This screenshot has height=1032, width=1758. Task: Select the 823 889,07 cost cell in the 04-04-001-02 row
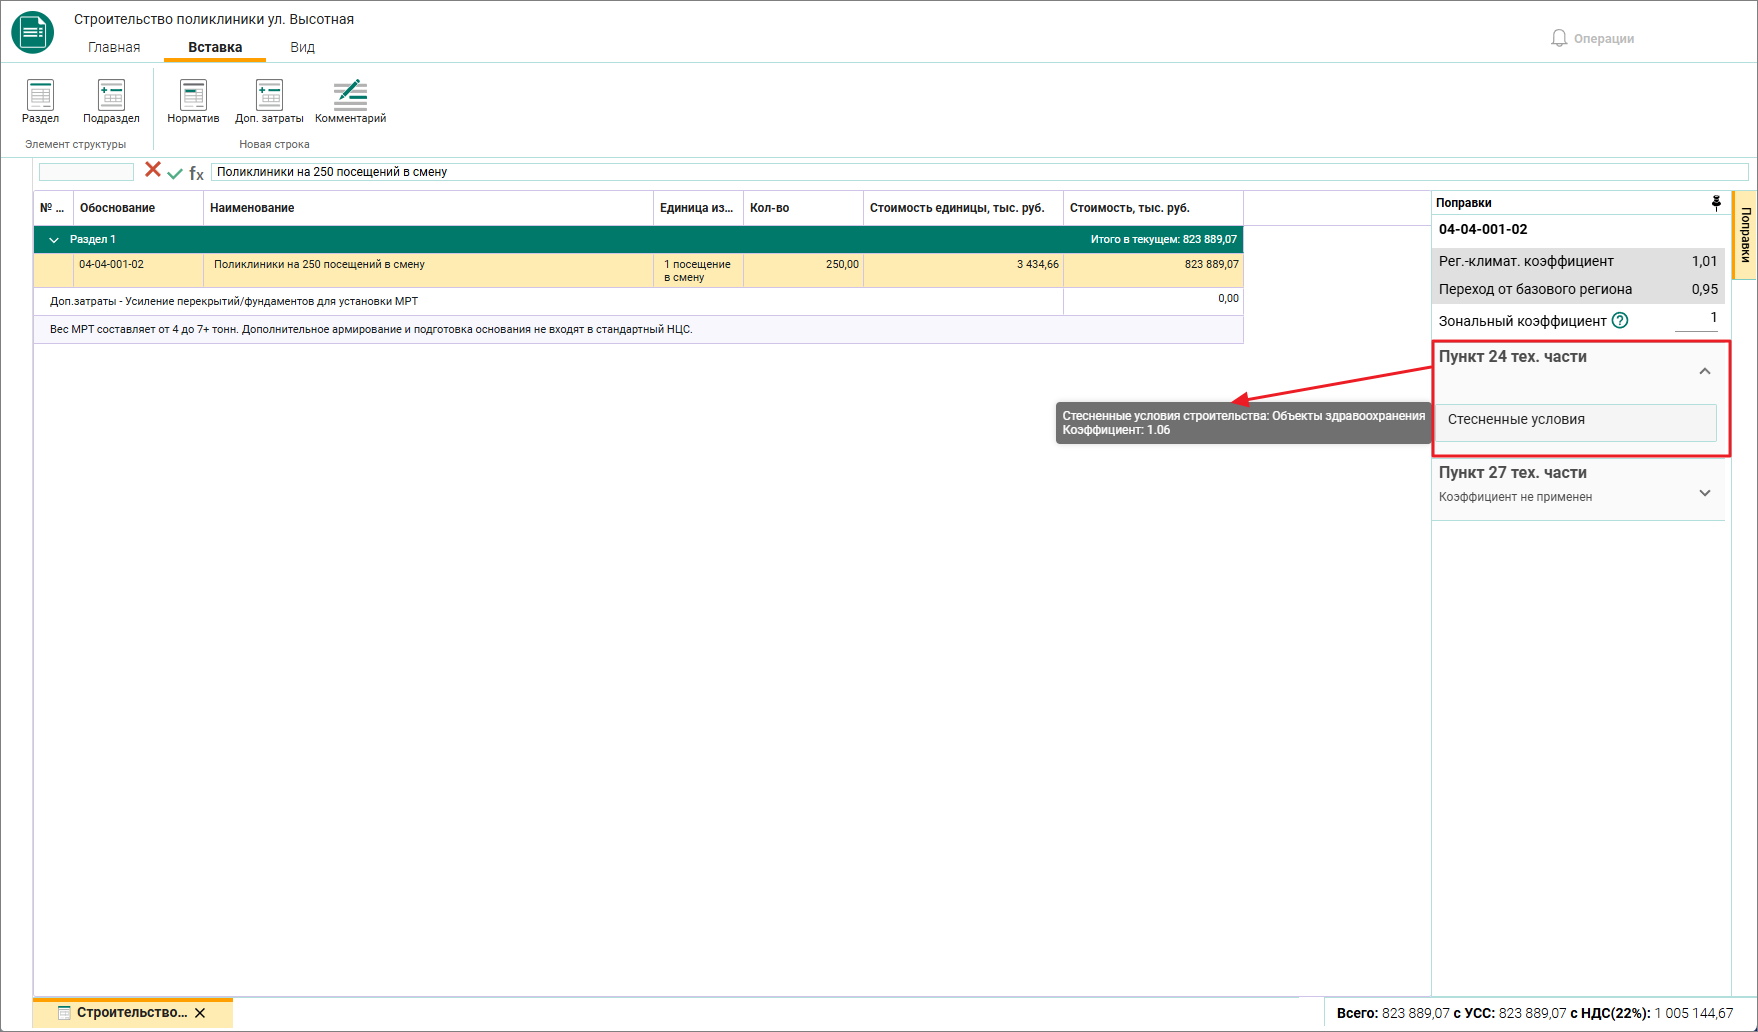[x=1153, y=271]
